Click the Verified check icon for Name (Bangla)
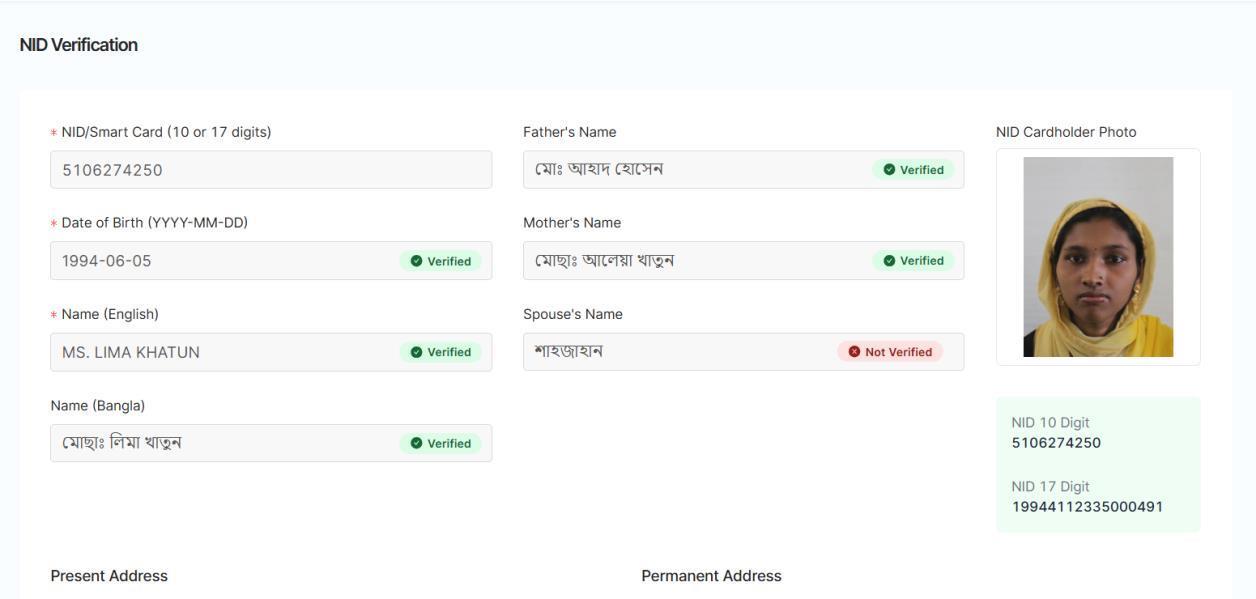Image resolution: width=1256 pixels, height=599 pixels. click(x=416, y=443)
